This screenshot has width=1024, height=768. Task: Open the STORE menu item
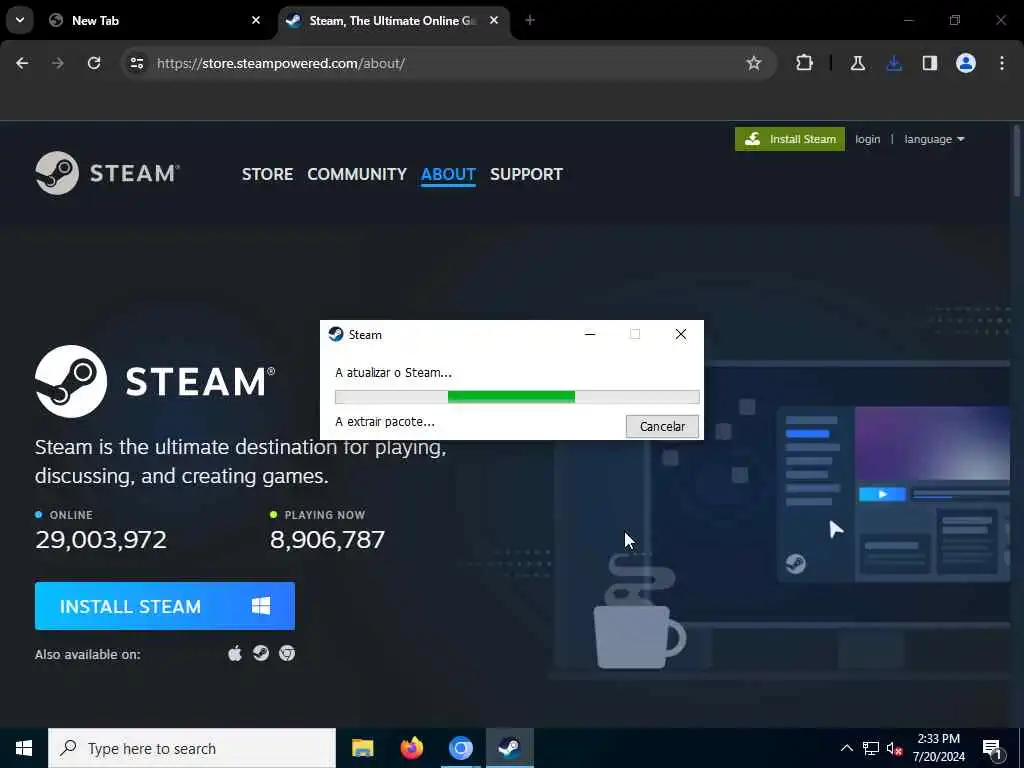(267, 174)
